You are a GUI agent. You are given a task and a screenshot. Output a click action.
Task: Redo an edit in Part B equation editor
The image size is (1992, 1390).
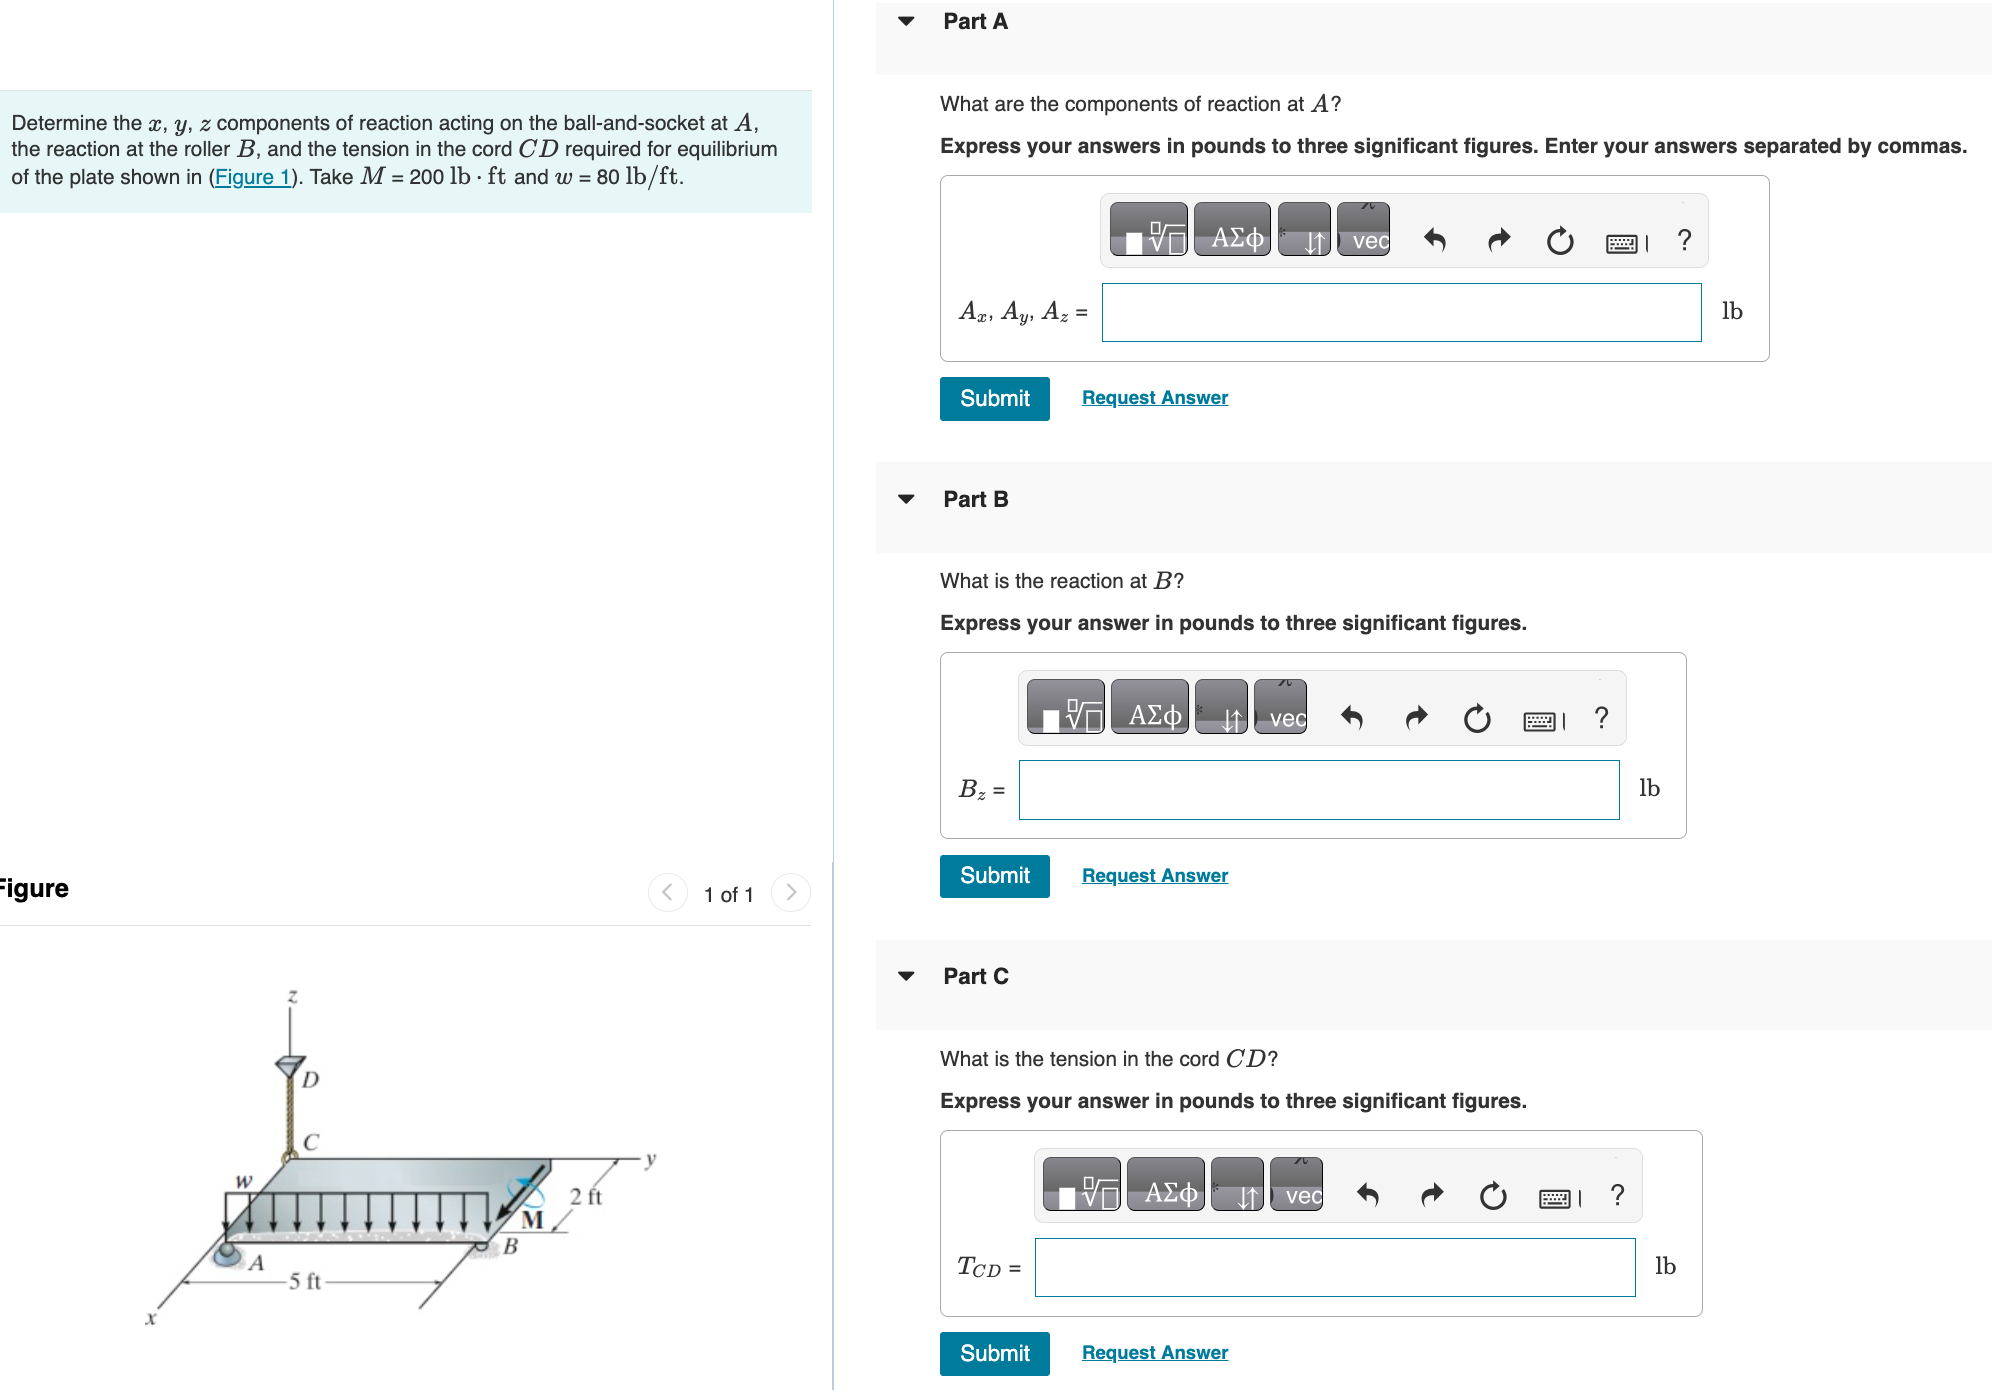(x=1416, y=717)
